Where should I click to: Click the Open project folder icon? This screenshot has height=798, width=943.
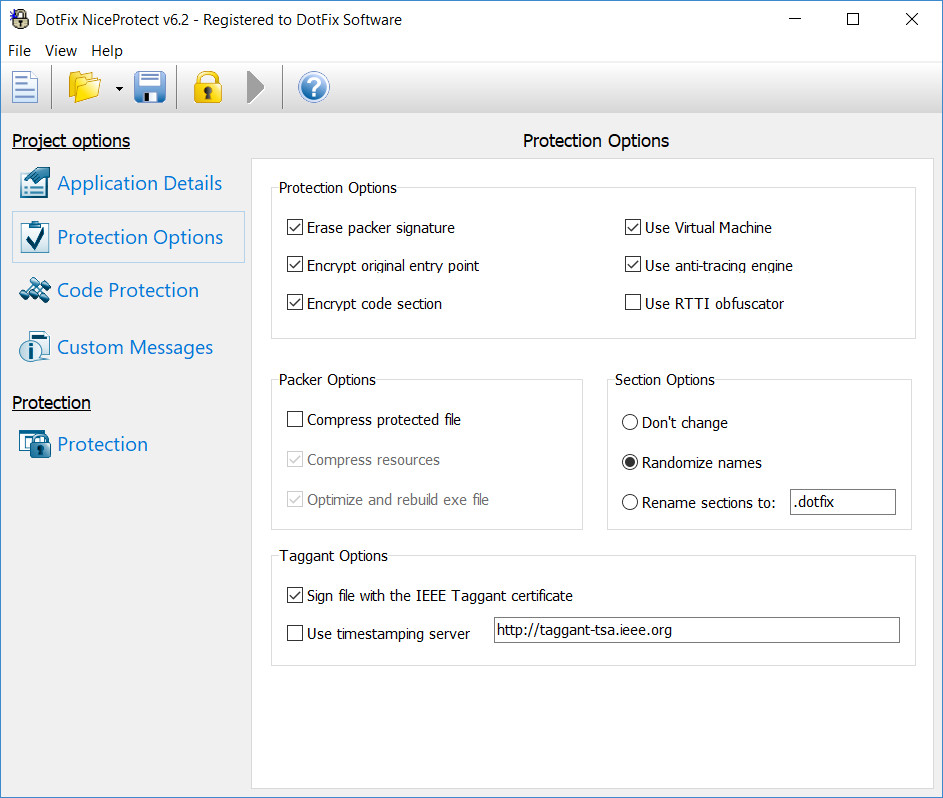pyautogui.click(x=84, y=87)
